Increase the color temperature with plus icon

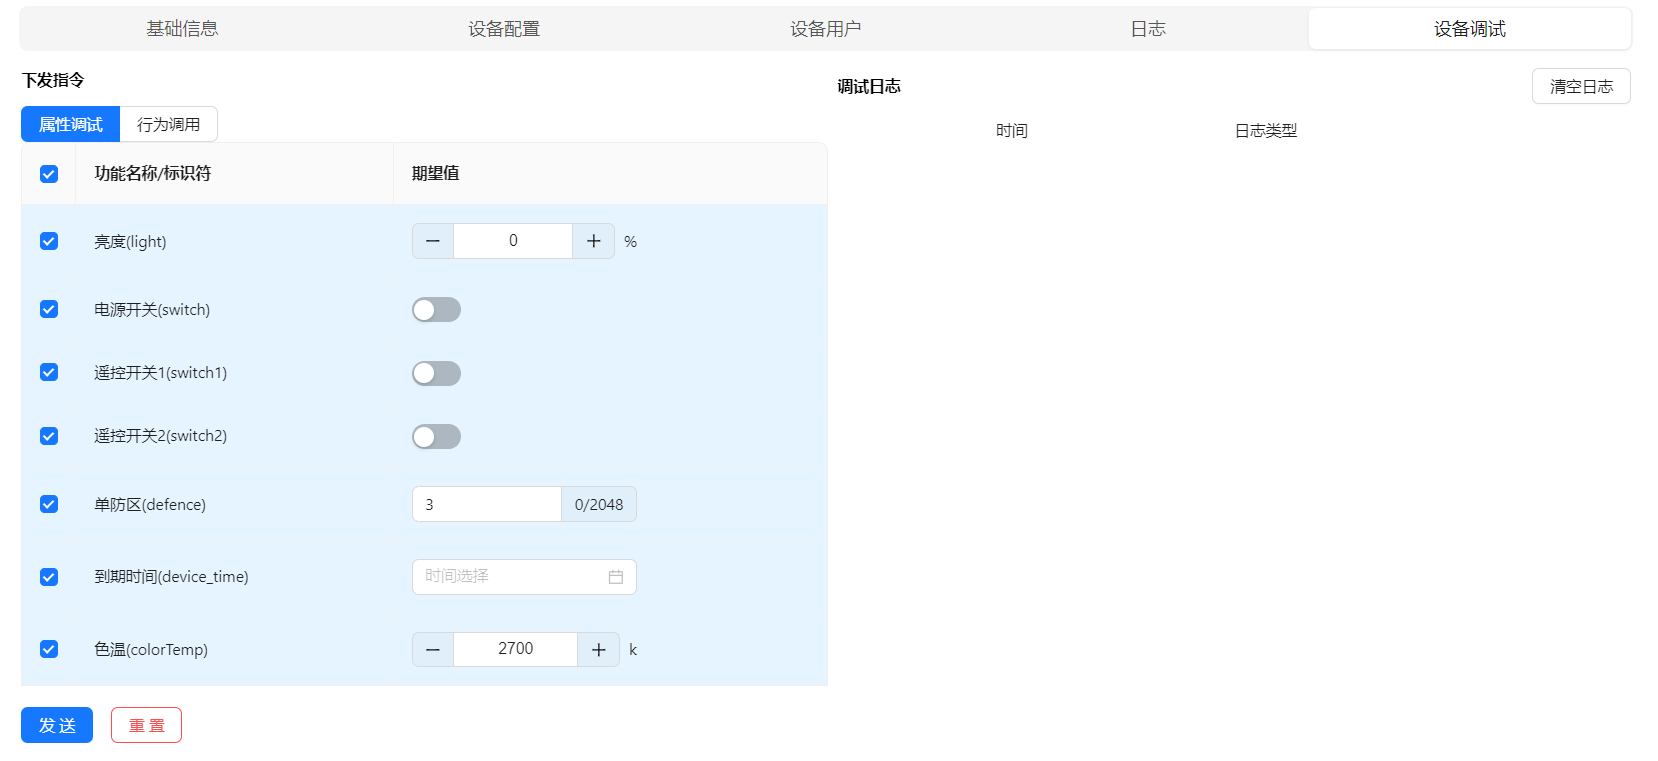coord(598,650)
